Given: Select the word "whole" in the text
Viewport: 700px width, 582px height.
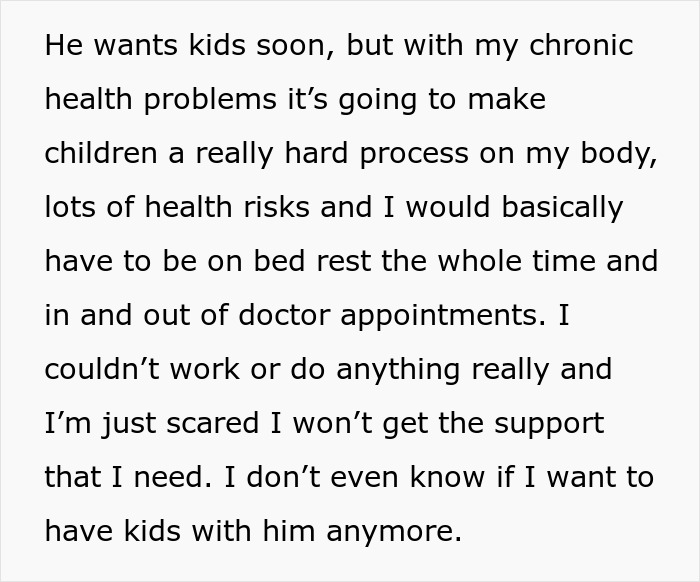Looking at the screenshot, I should click(x=479, y=261).
